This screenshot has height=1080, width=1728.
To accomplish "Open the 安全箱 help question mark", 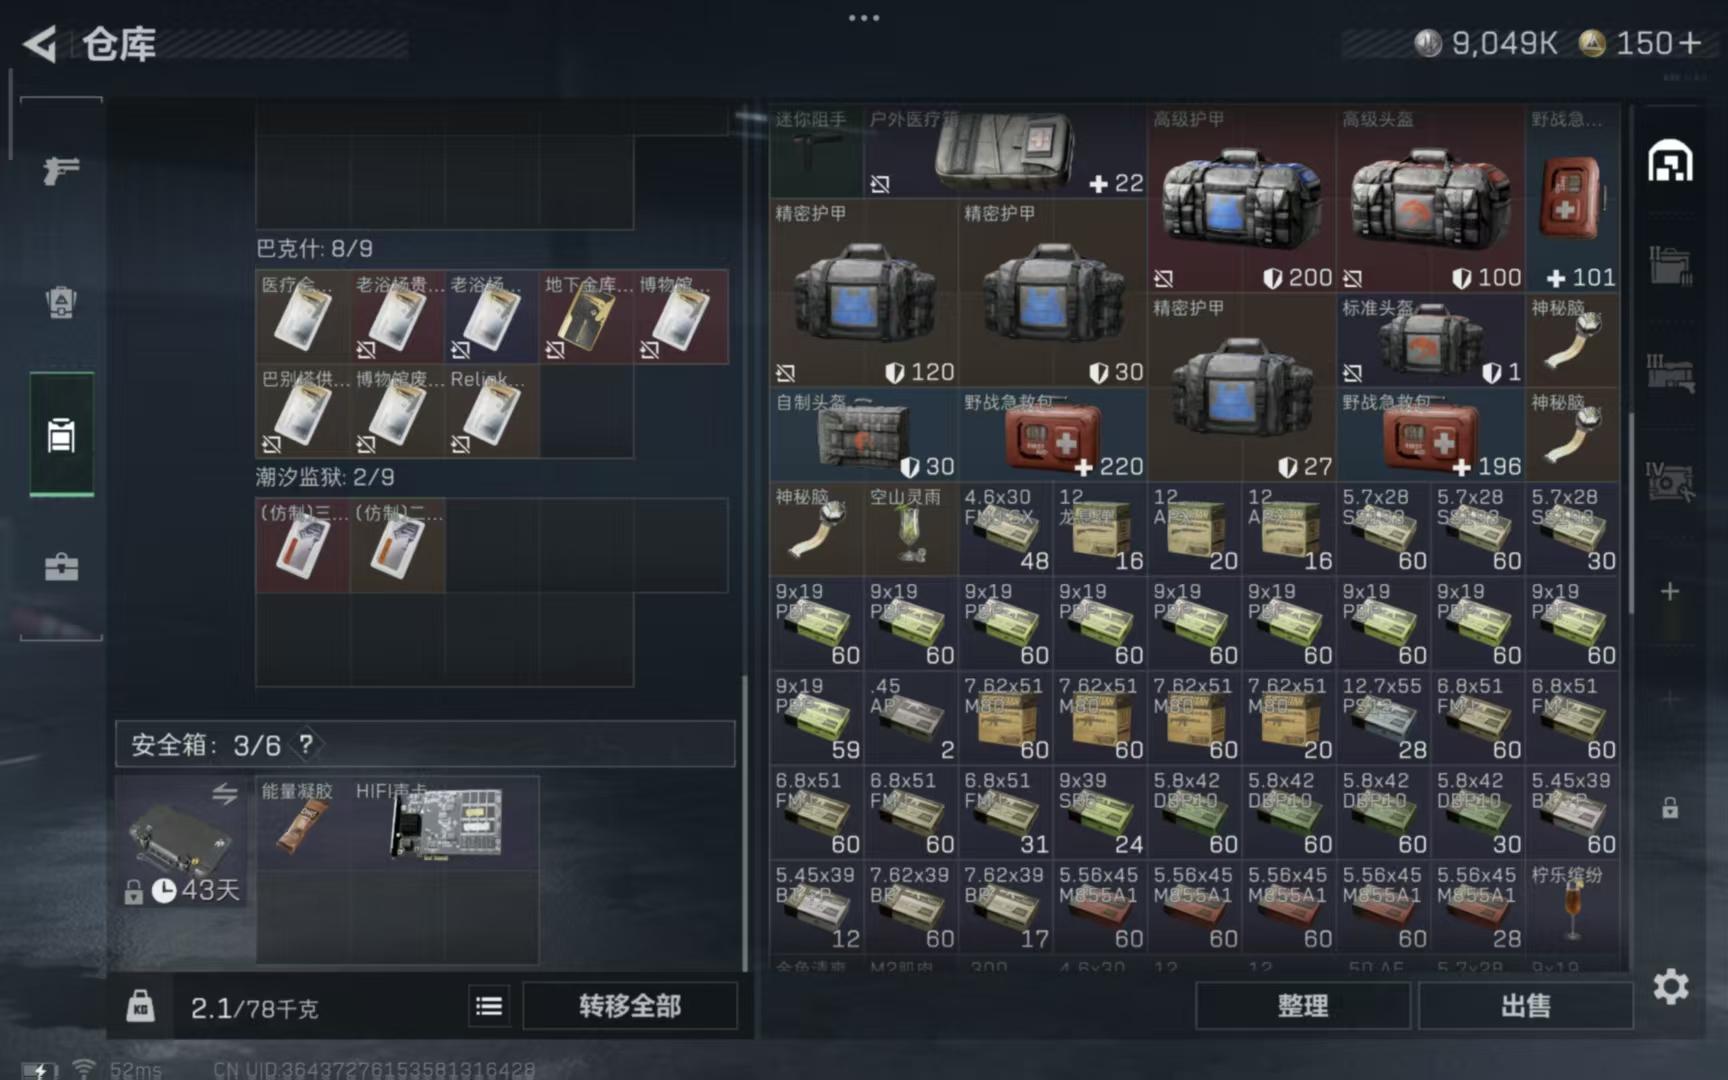I will pos(306,744).
